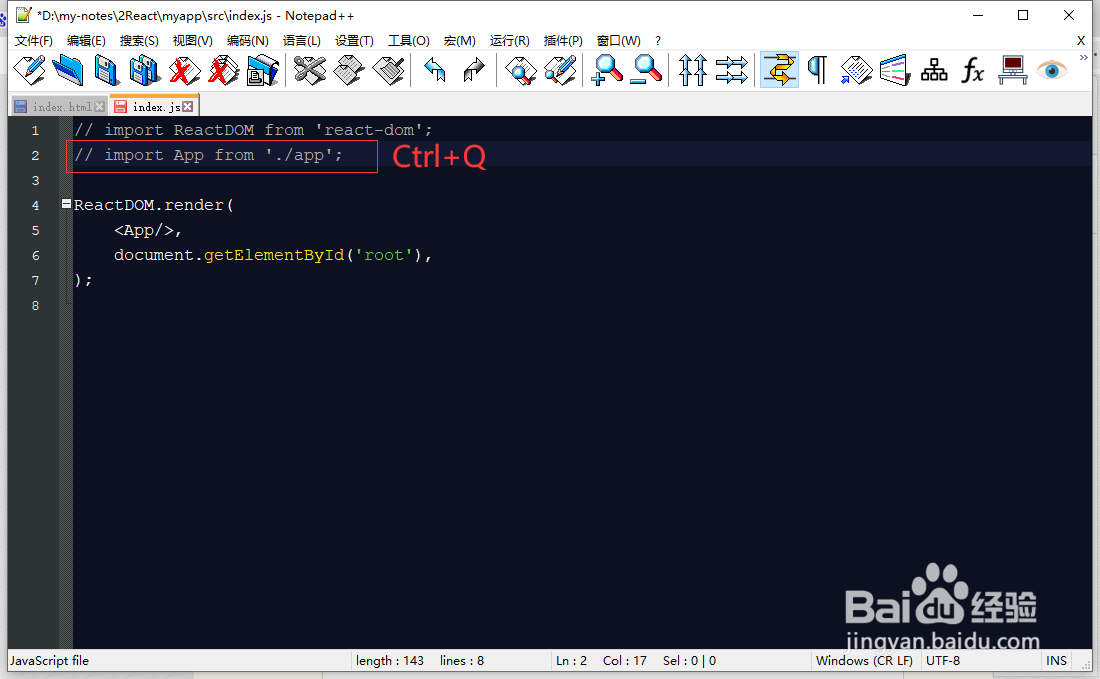This screenshot has width=1100, height=679.
Task: Maximize the Notepad++ window
Action: [1023, 15]
